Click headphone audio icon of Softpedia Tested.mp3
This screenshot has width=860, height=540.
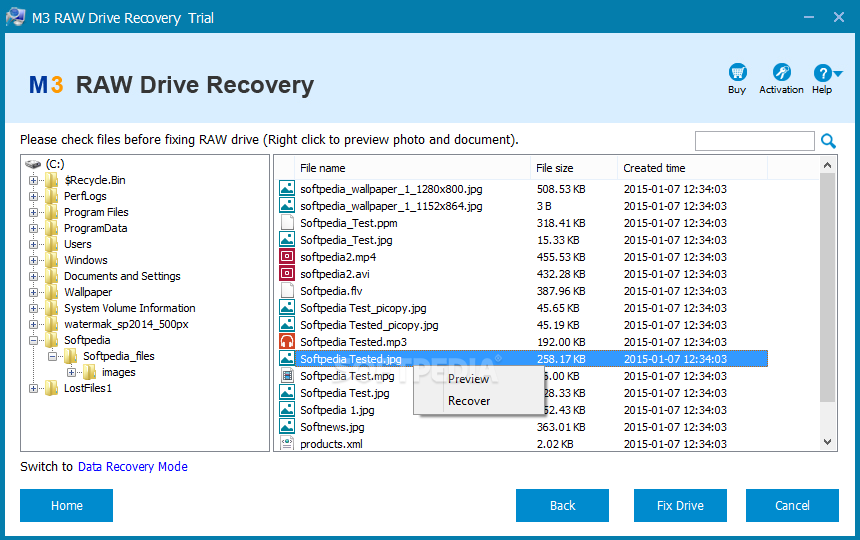[287, 342]
